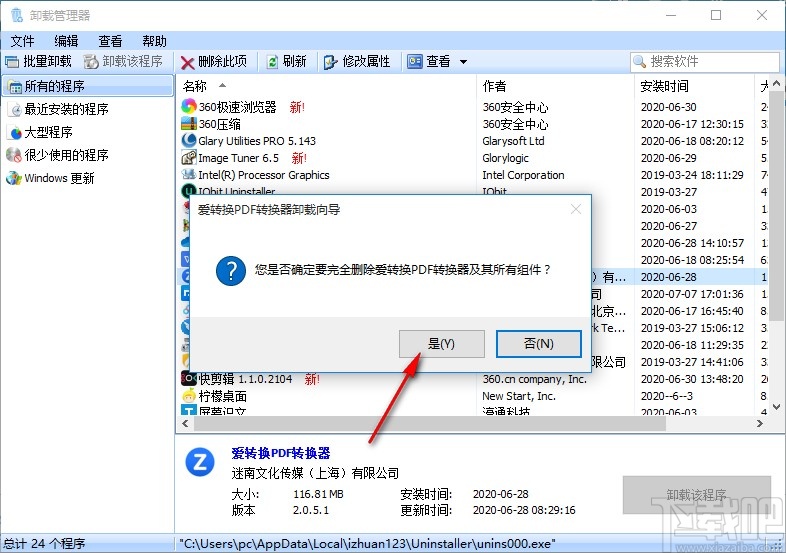The height and width of the screenshot is (553, 786).
Task: Click the Glary Utilities PRO icon
Action: click(189, 140)
